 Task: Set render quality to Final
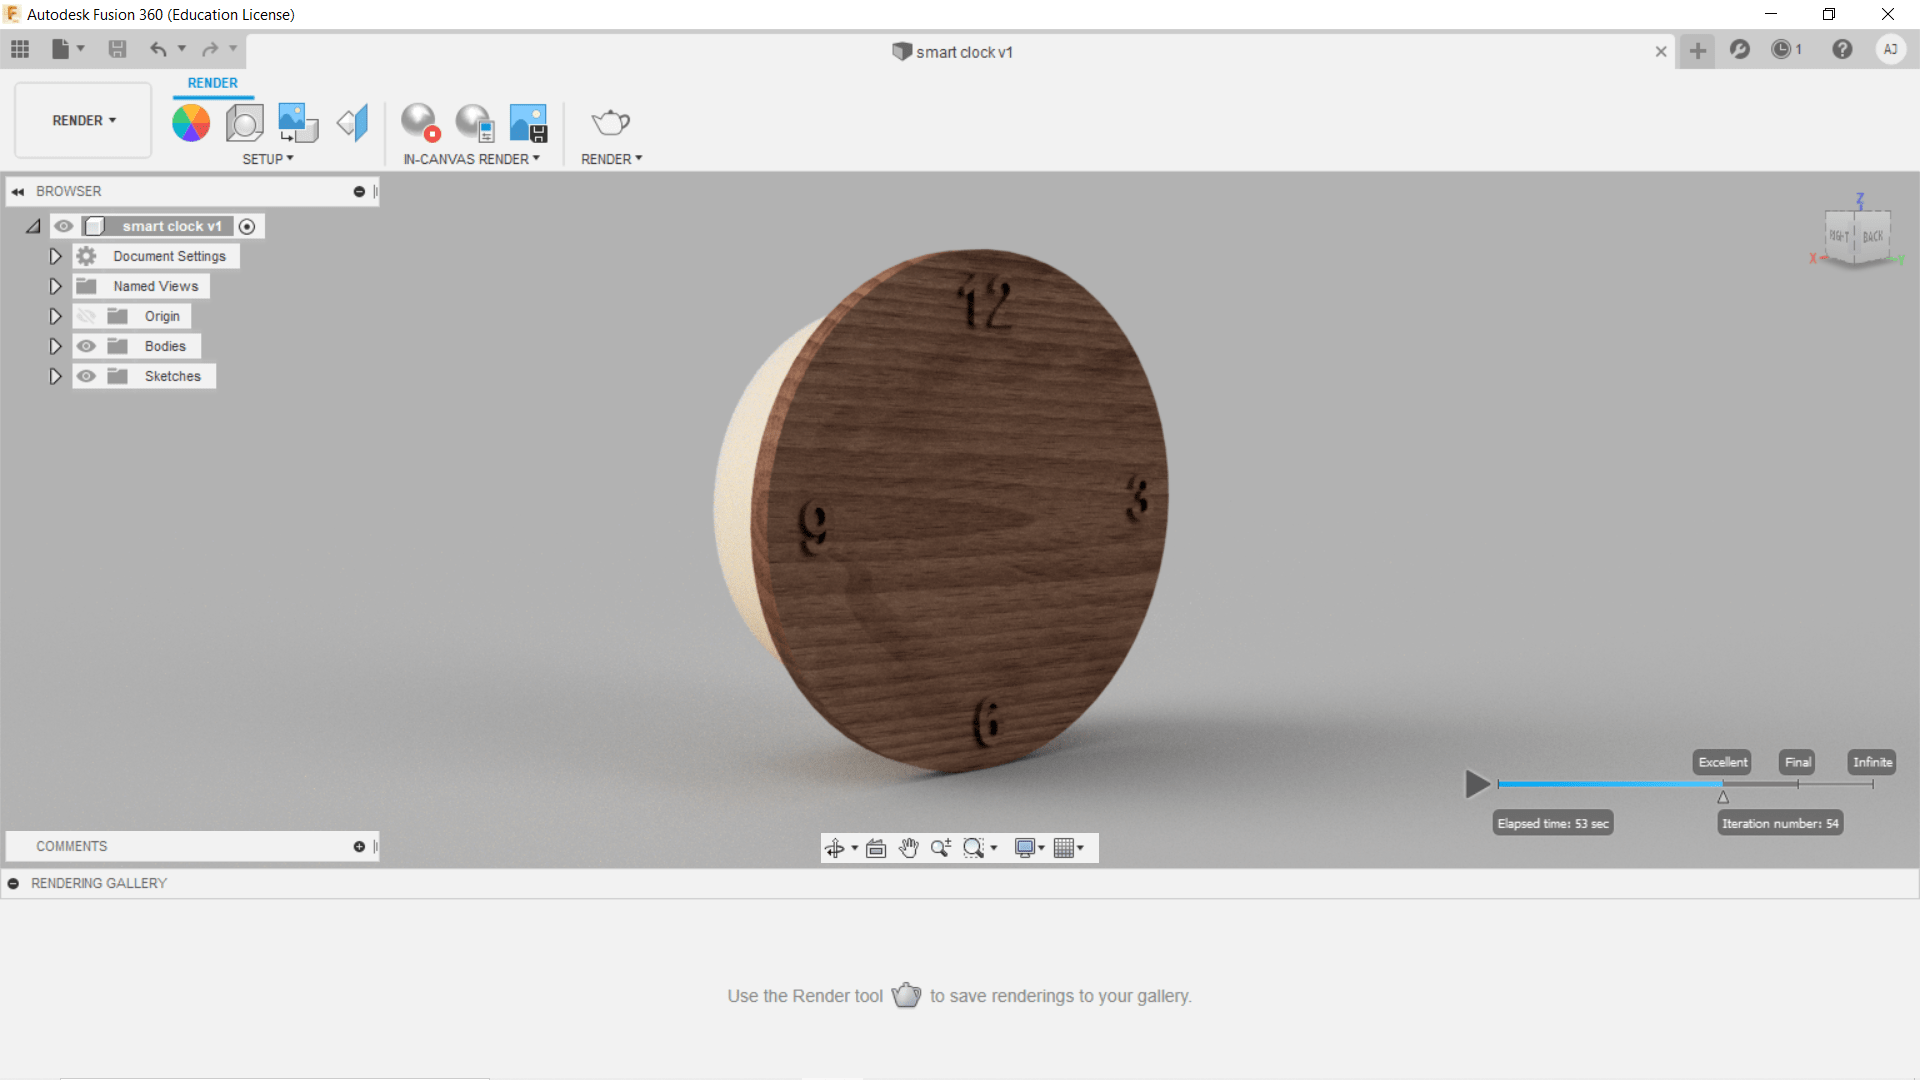click(x=1797, y=762)
